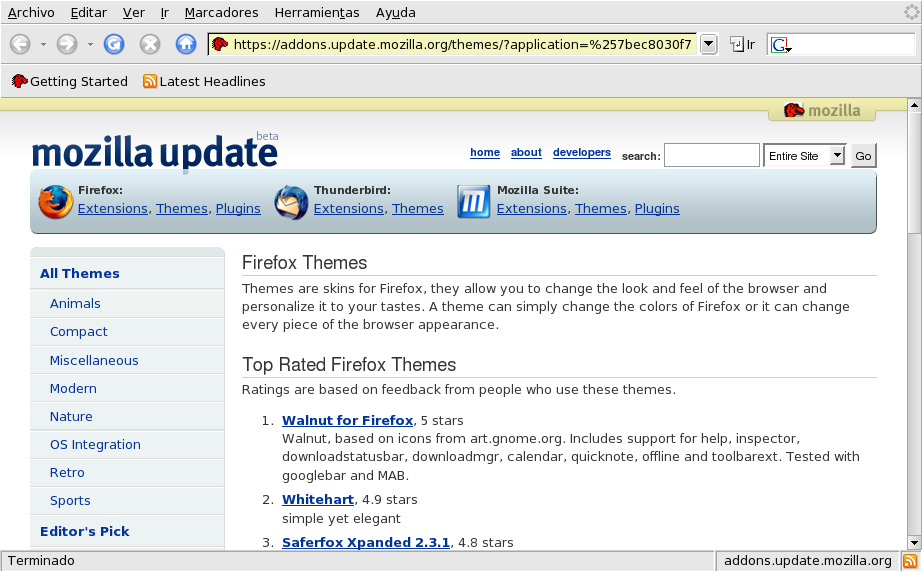Select the Miscellaneous theme category

coord(94,360)
